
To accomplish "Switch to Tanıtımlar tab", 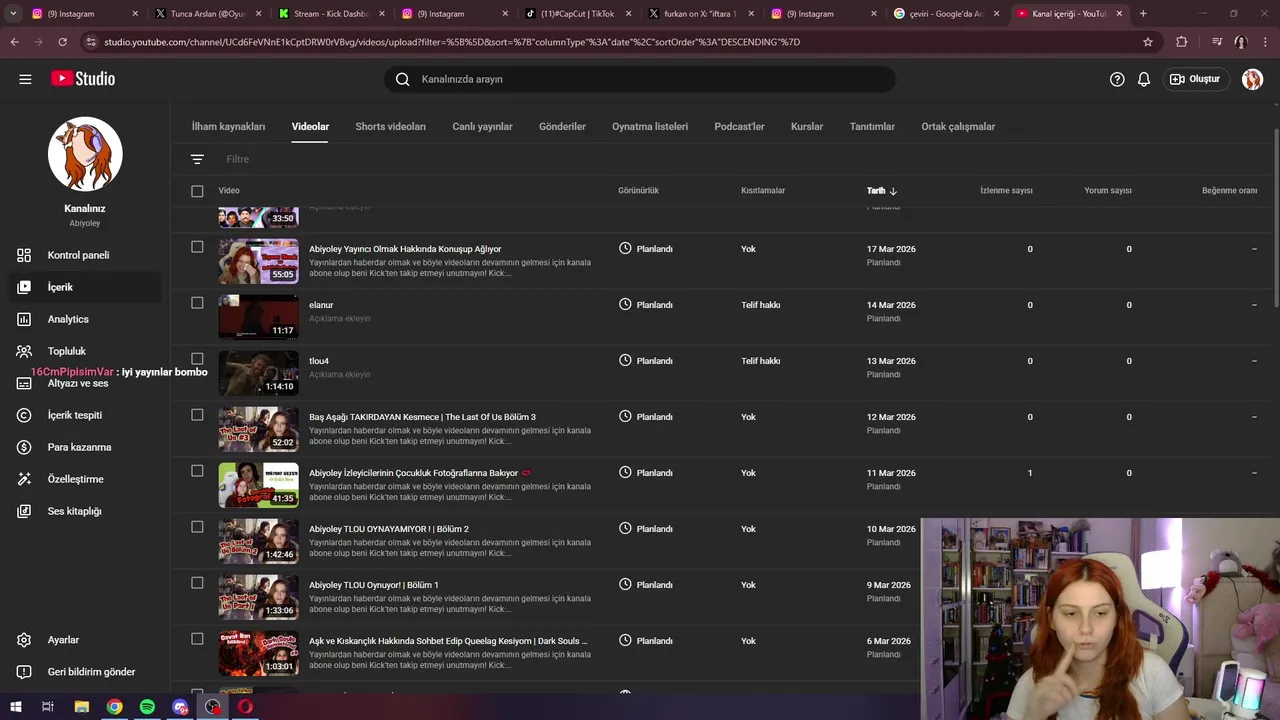I will click(872, 127).
